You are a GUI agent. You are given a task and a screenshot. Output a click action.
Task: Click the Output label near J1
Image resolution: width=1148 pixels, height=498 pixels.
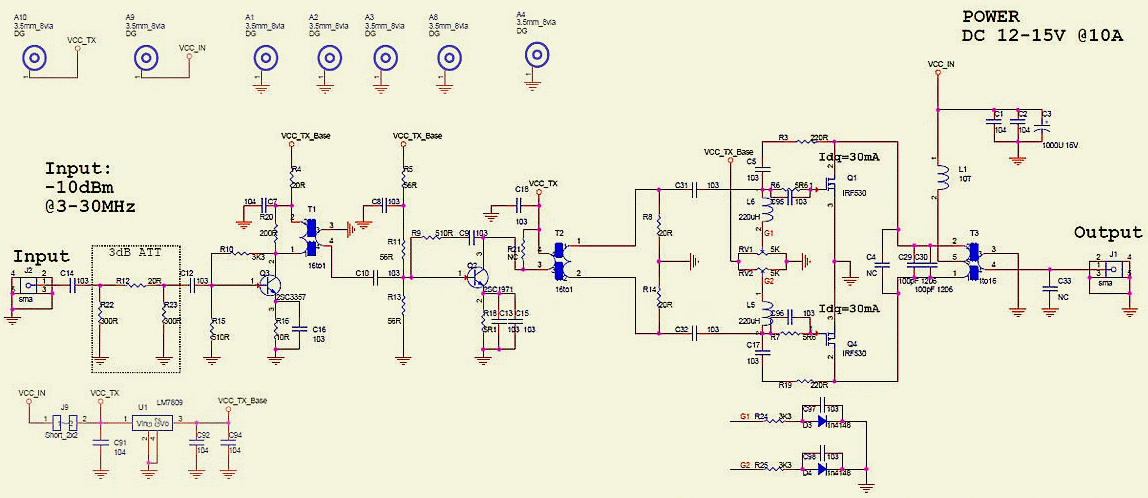(1107, 232)
